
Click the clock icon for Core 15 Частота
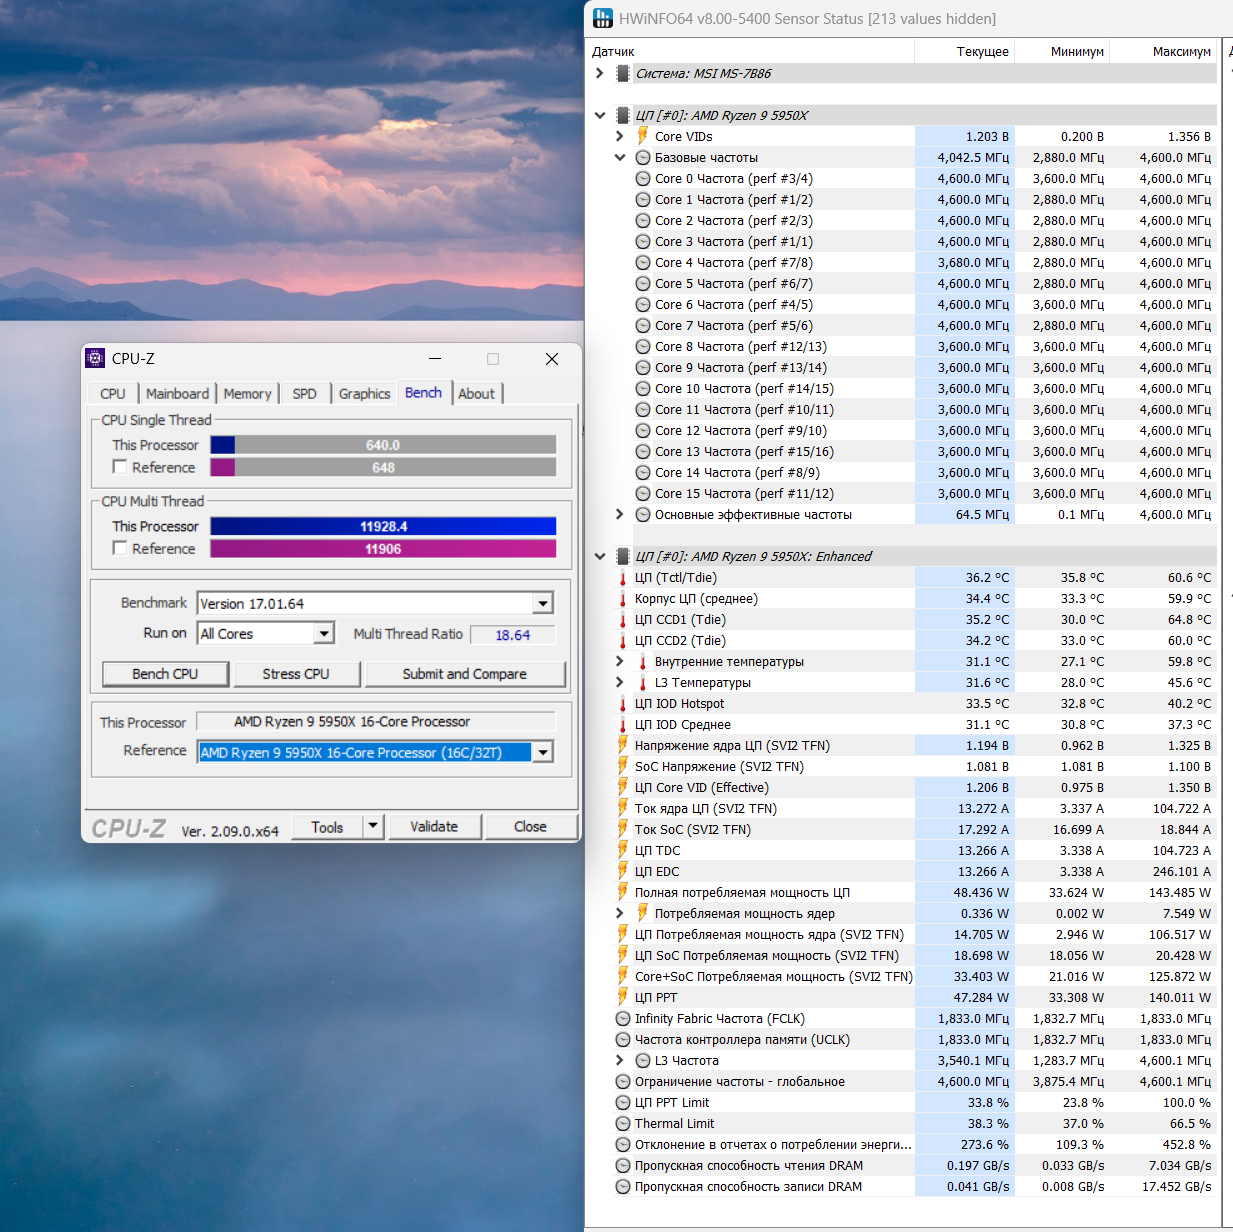[x=643, y=493]
